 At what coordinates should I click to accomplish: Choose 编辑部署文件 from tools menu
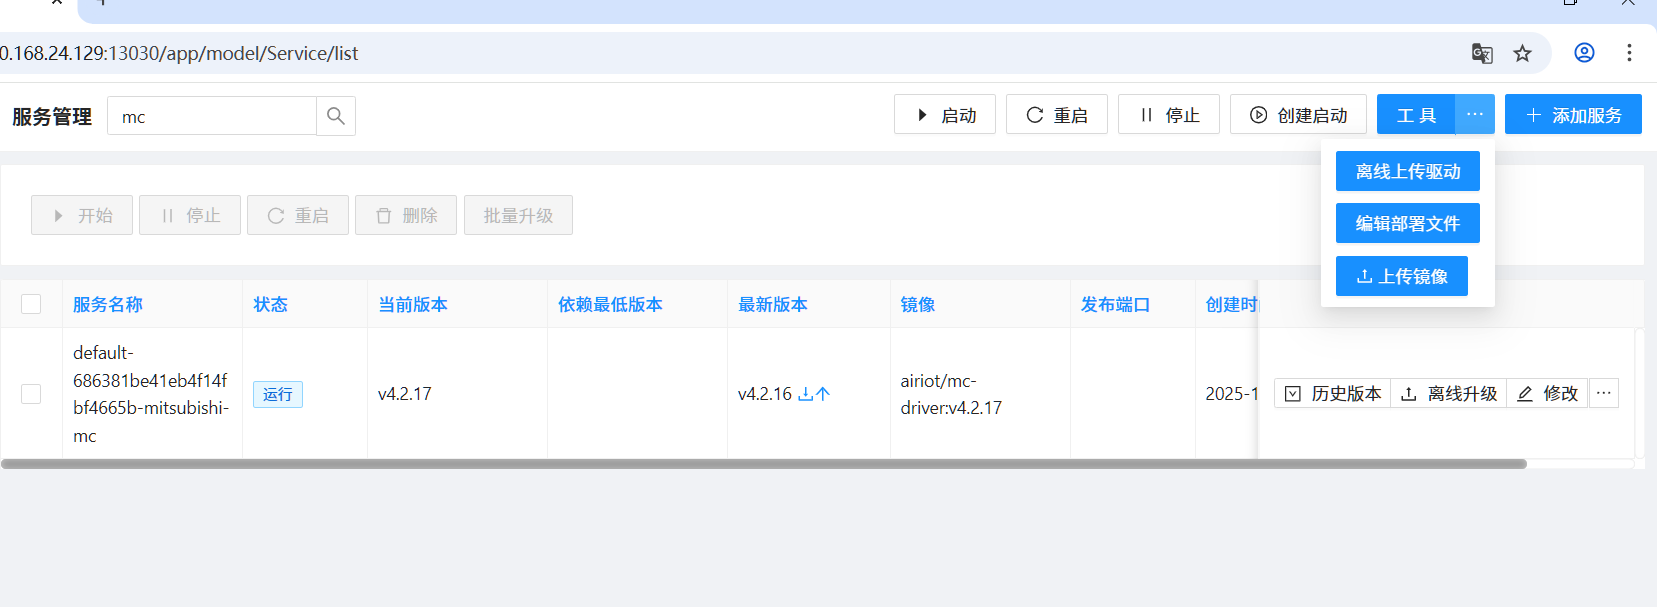point(1408,223)
